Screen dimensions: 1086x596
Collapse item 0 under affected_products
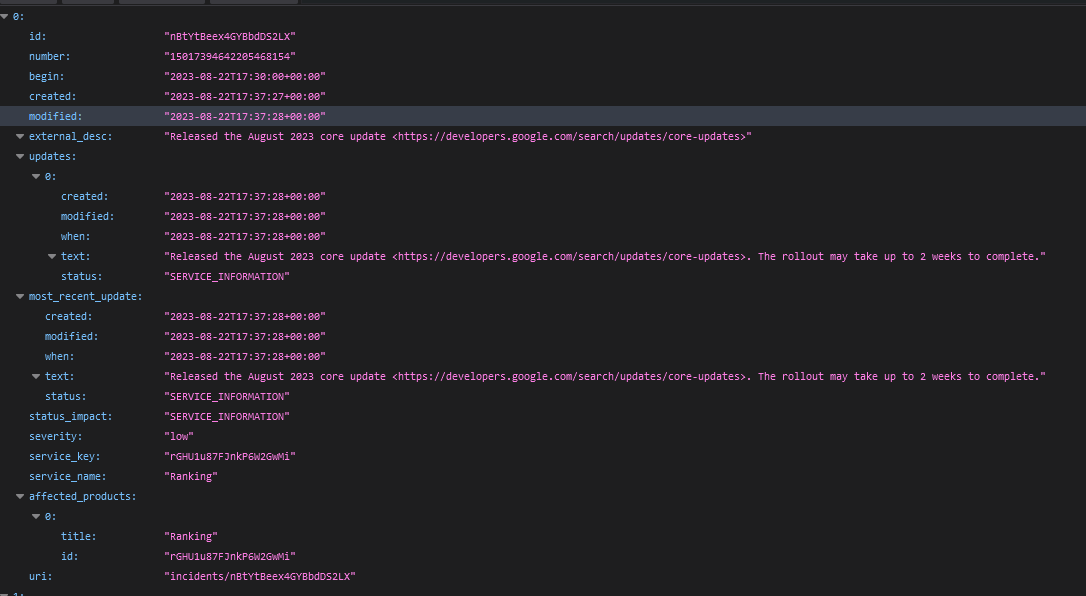click(36, 517)
